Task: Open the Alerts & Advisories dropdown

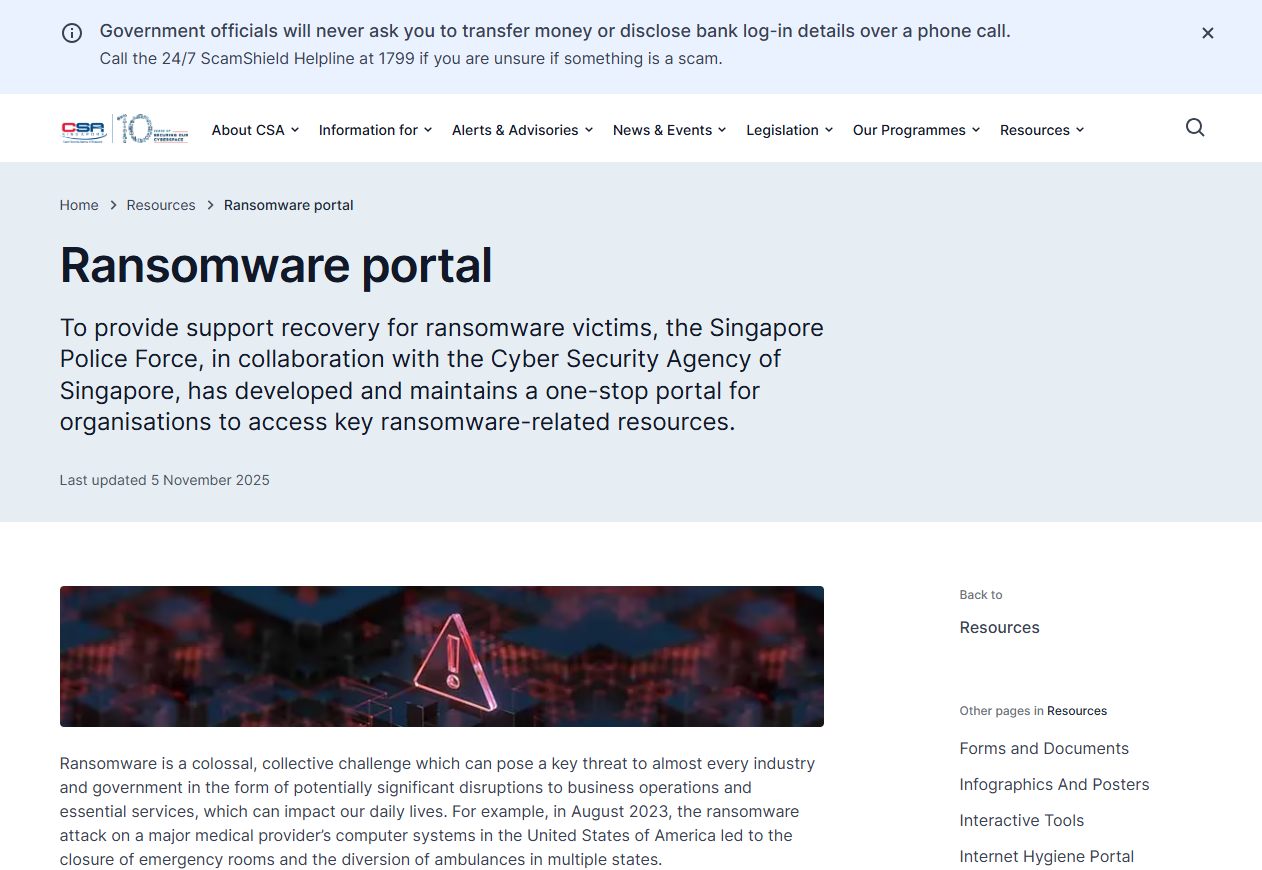Action: pyautogui.click(x=515, y=130)
